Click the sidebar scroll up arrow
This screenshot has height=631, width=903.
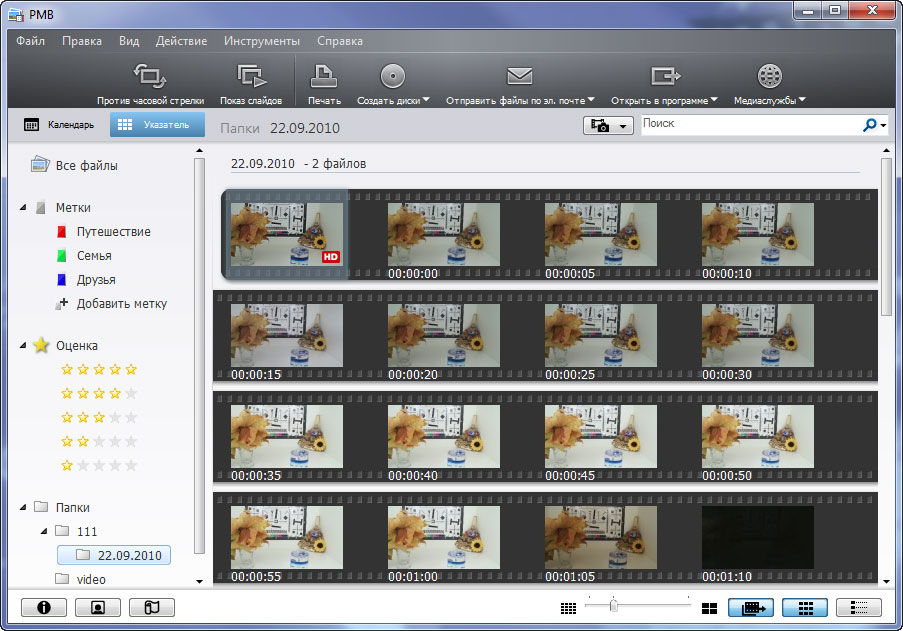click(x=199, y=151)
